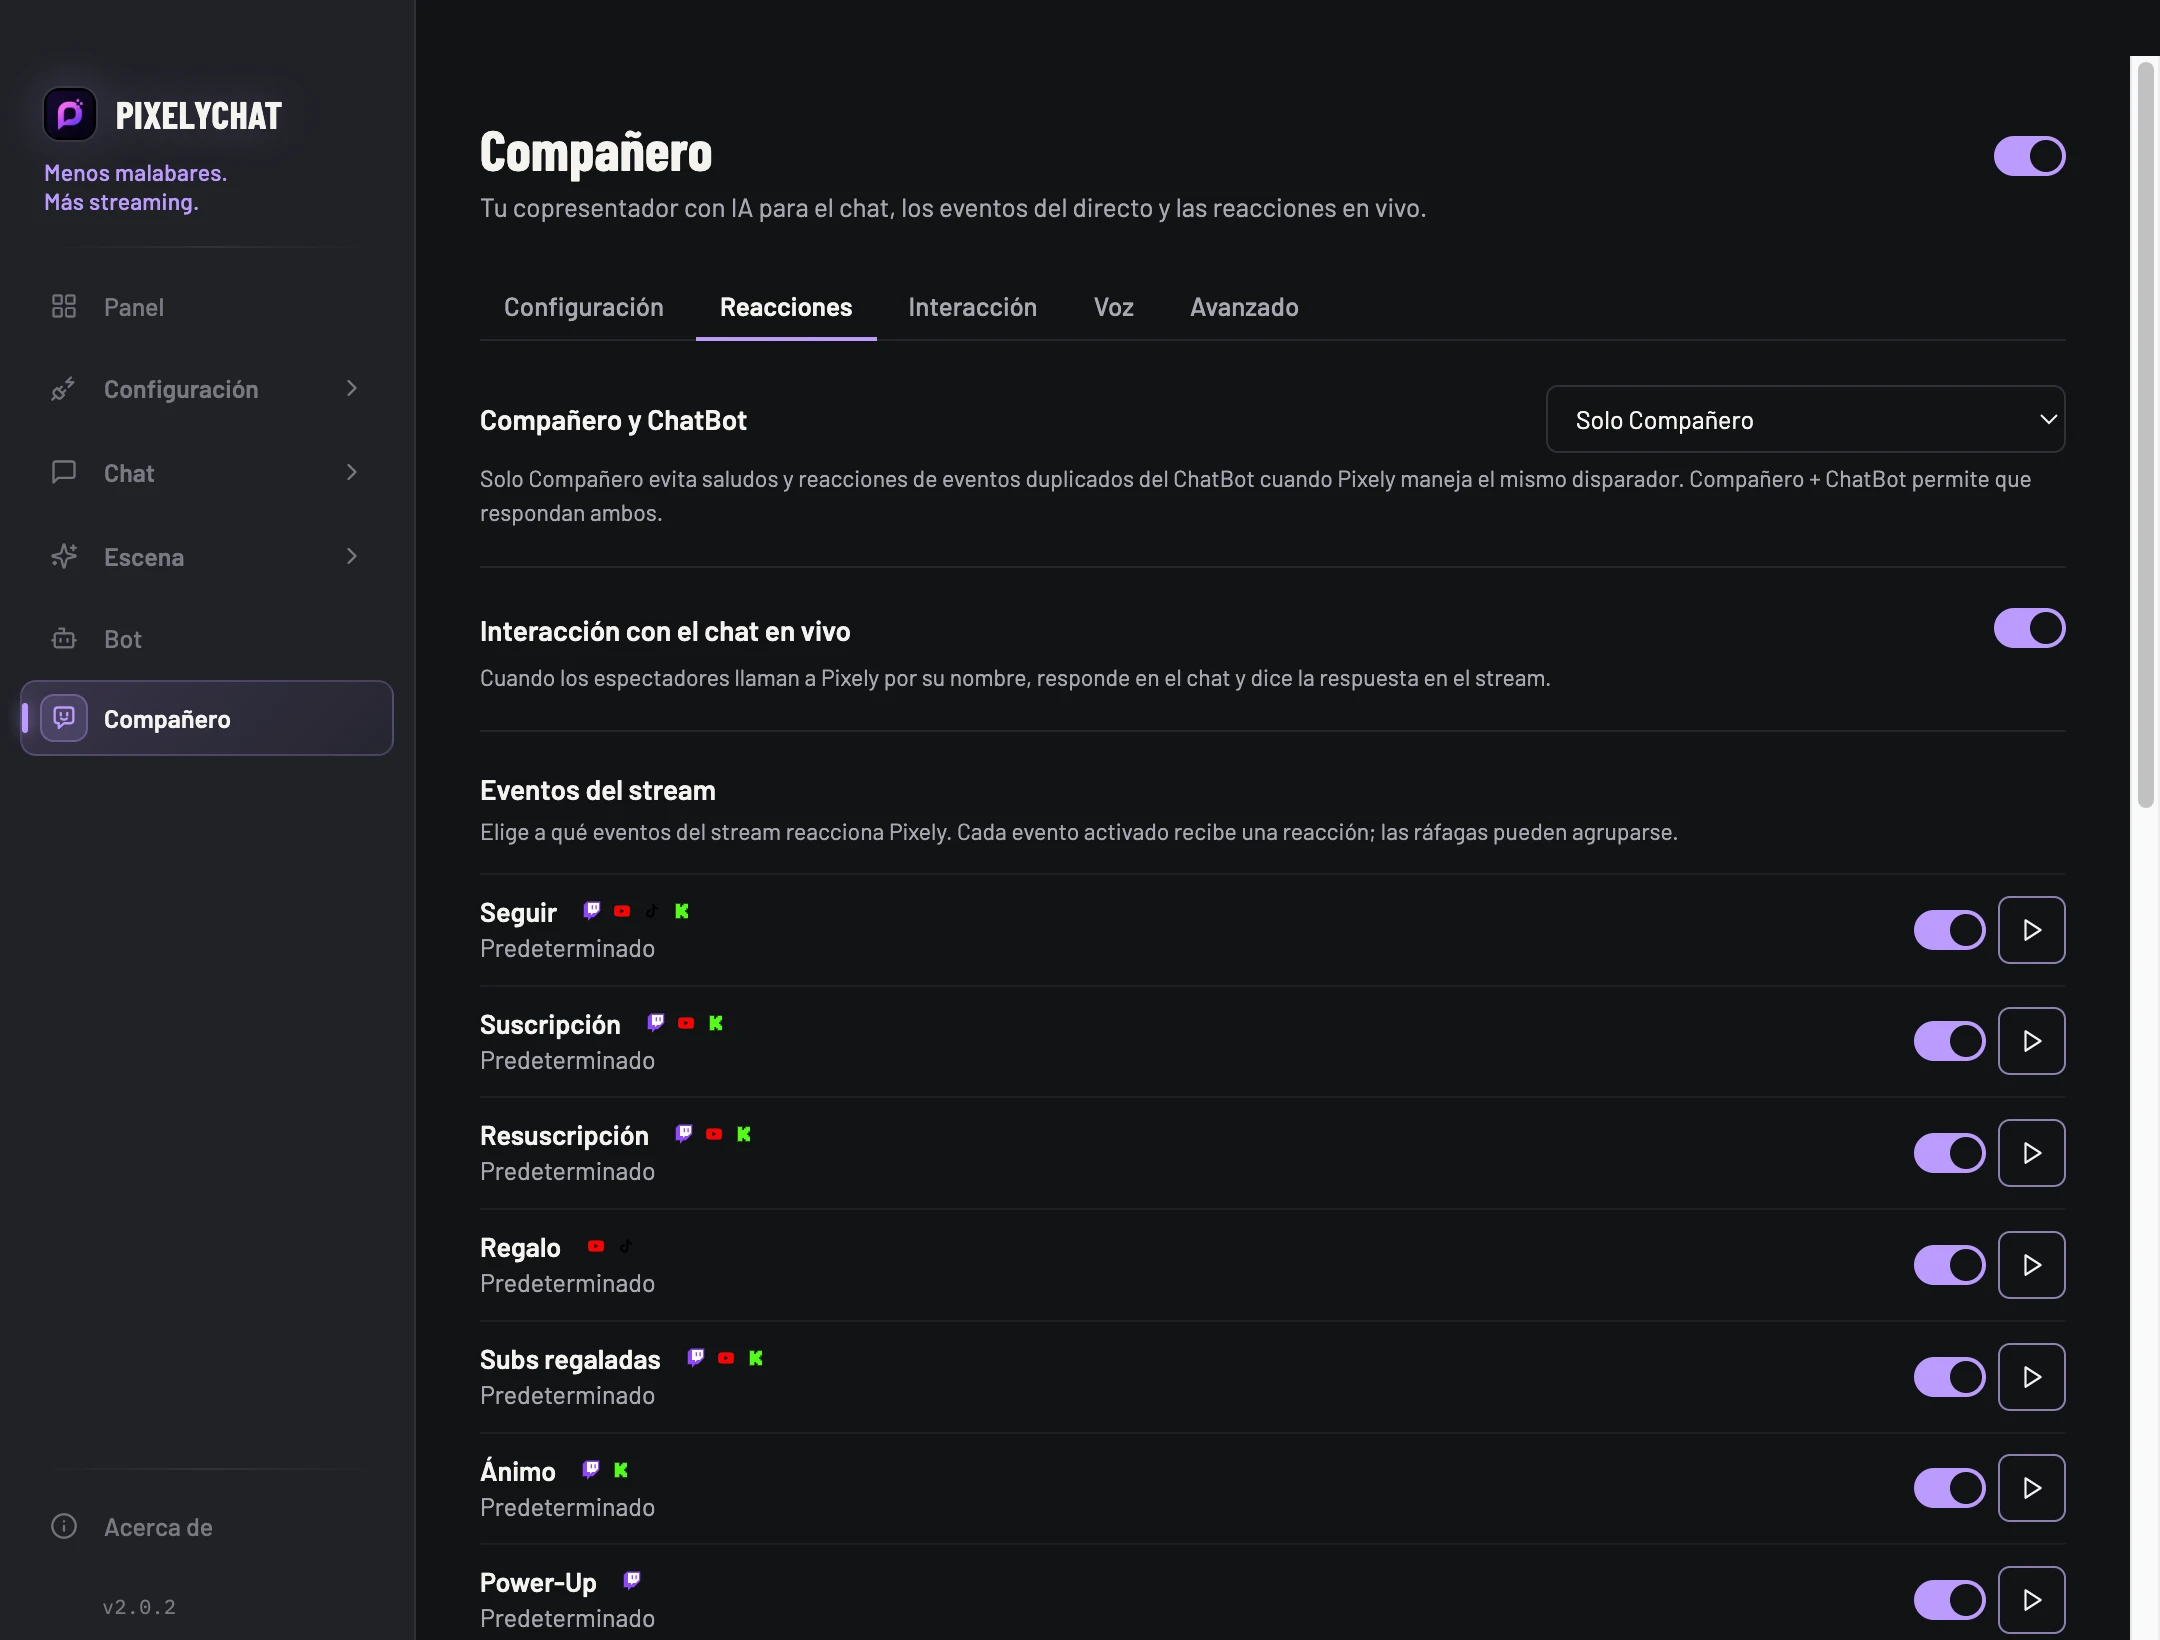The width and height of the screenshot is (2160, 1640).
Task: Expand the Escena sidebar chevron
Action: (352, 556)
